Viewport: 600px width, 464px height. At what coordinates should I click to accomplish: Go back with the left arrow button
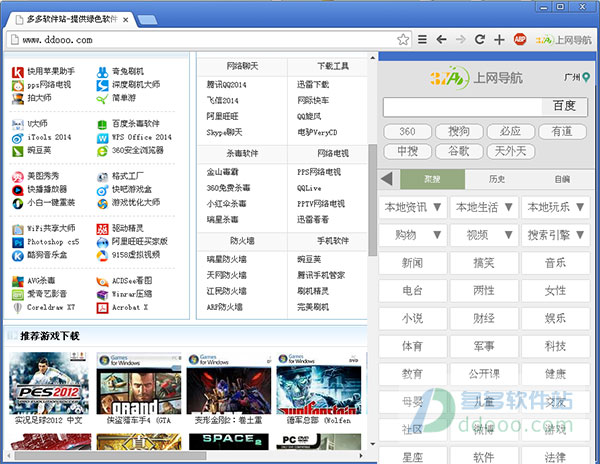(x=441, y=39)
